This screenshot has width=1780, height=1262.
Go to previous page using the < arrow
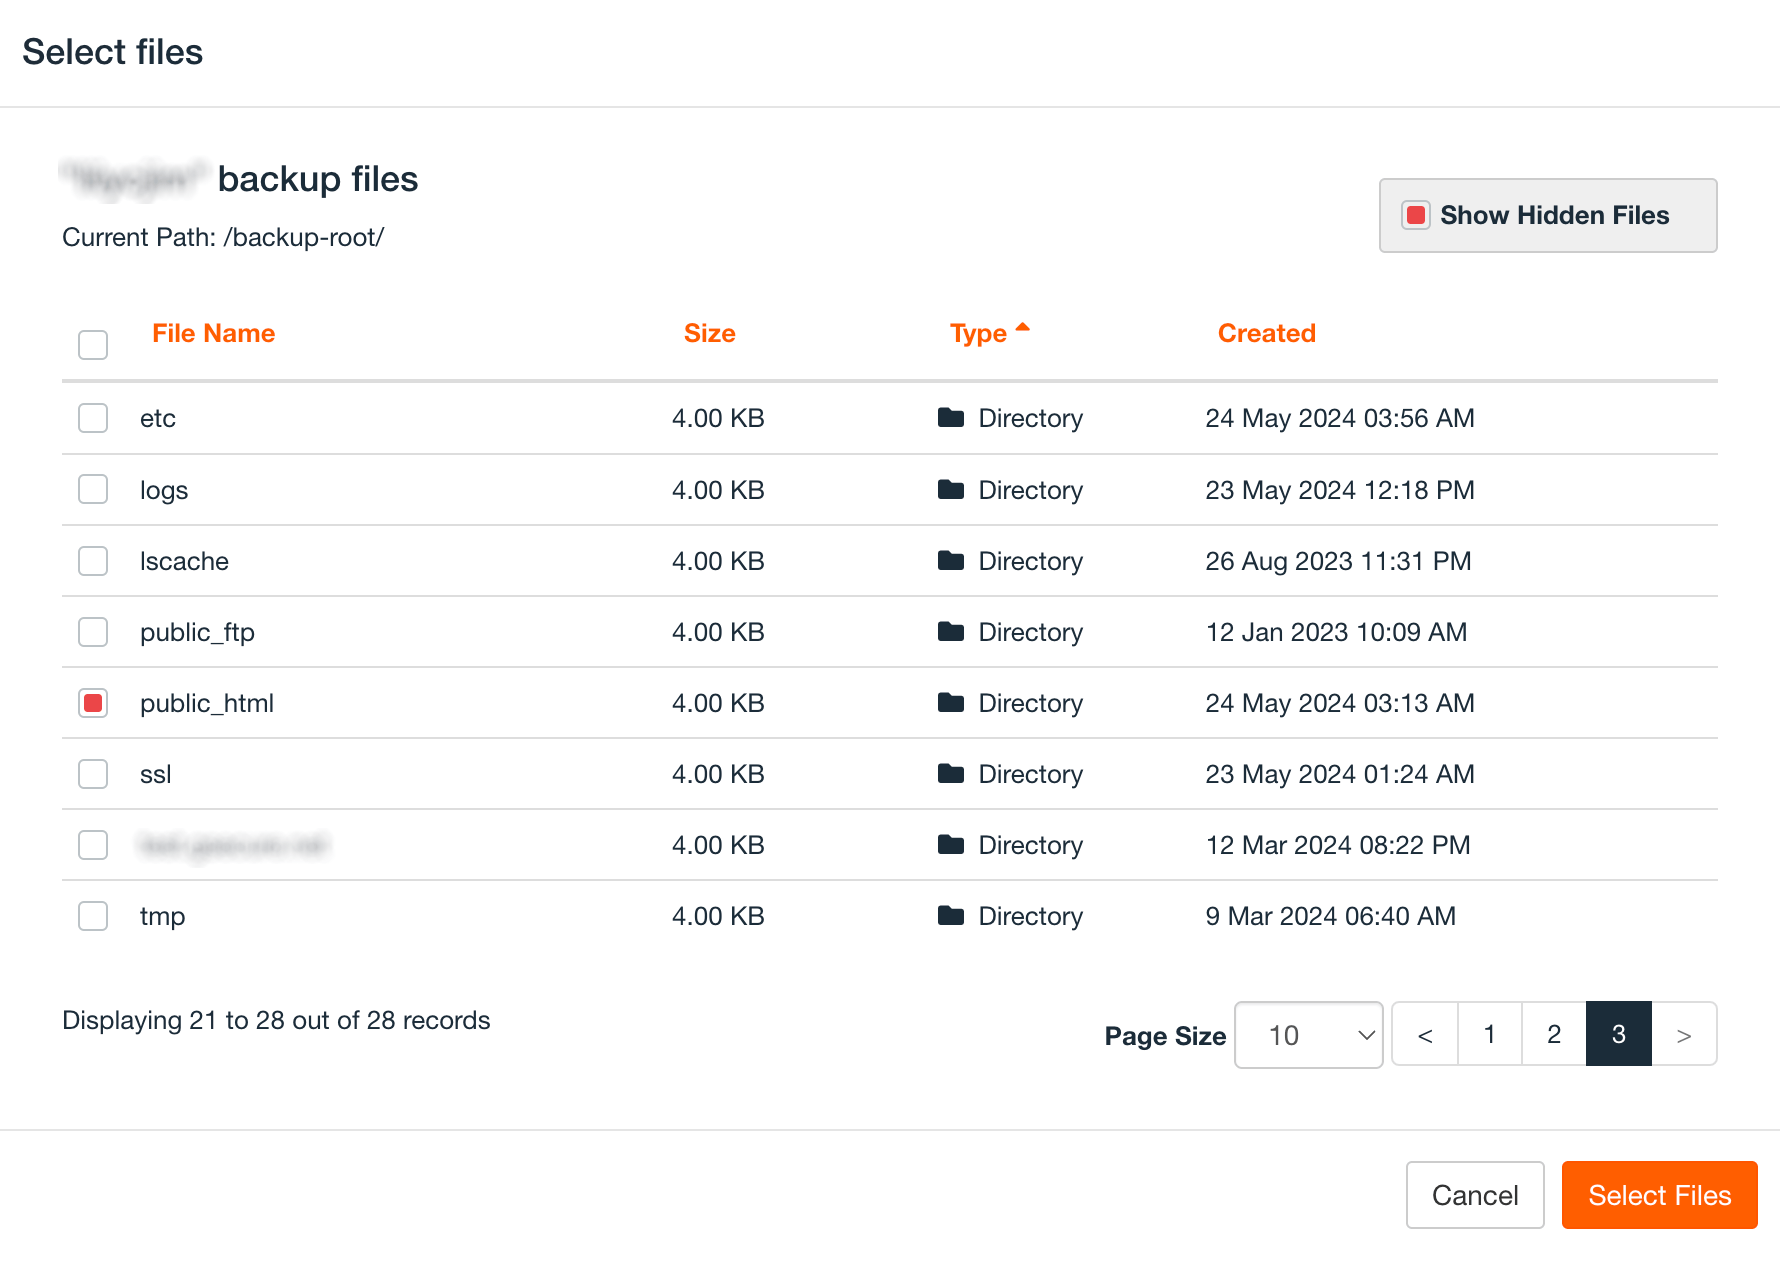pos(1425,1034)
